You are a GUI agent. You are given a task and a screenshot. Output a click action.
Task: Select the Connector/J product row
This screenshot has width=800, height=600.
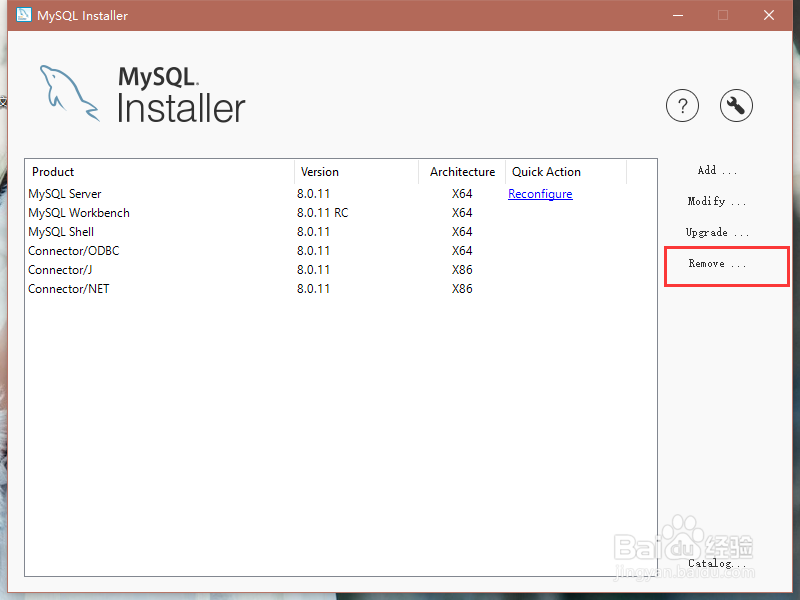(60, 269)
